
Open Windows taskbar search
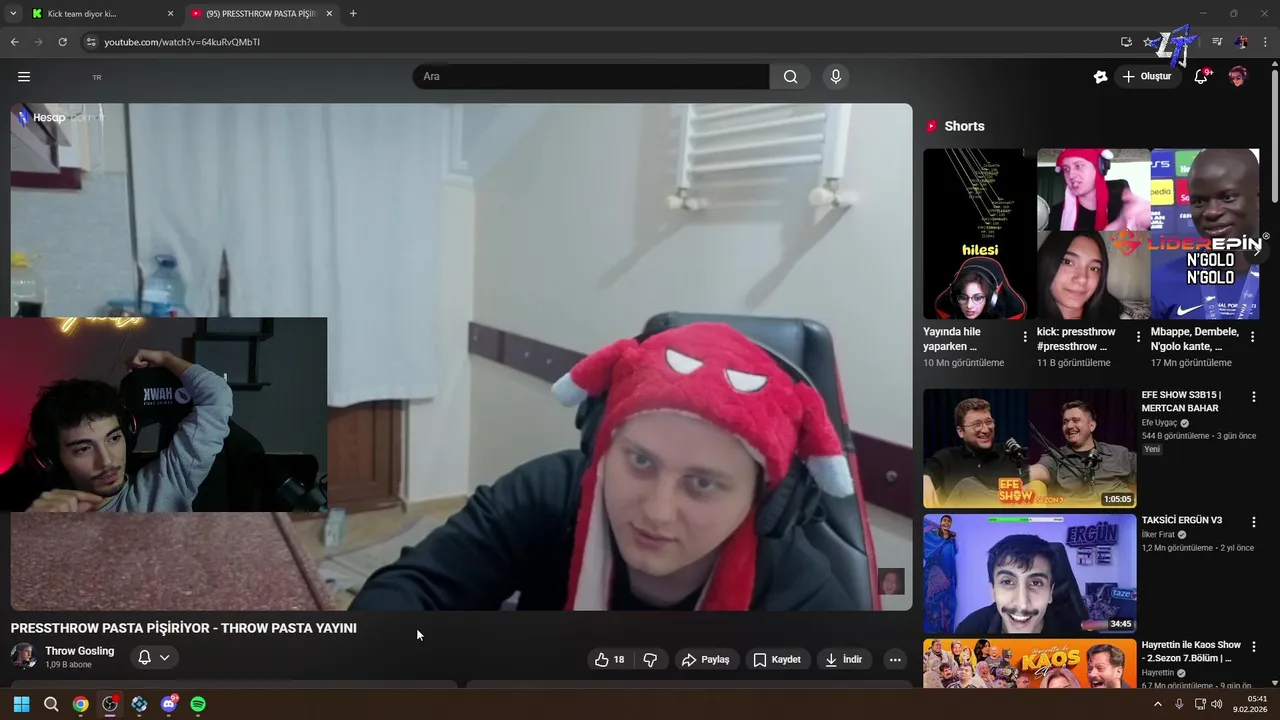pos(51,704)
